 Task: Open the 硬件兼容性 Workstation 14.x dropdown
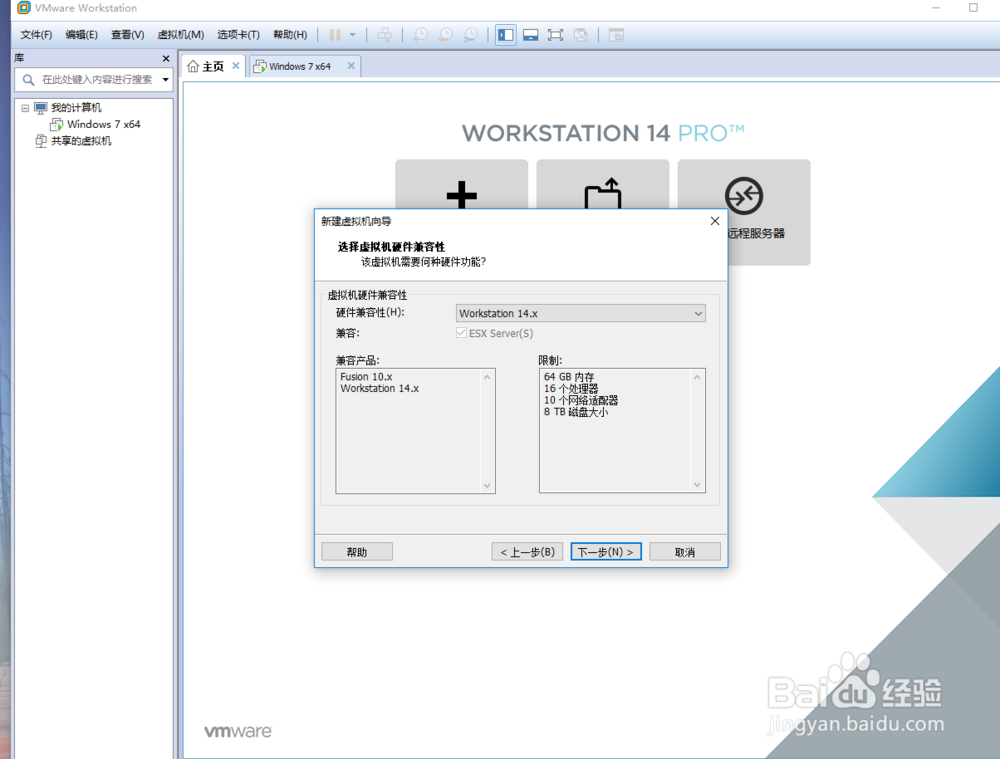(x=580, y=313)
